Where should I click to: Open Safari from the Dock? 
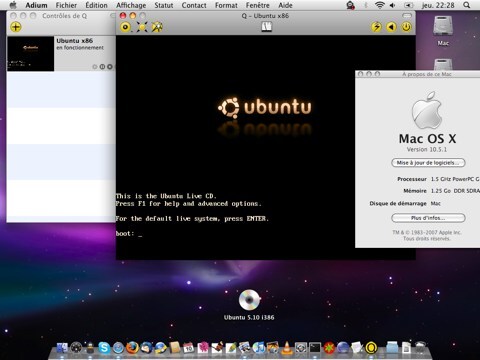click(118, 348)
